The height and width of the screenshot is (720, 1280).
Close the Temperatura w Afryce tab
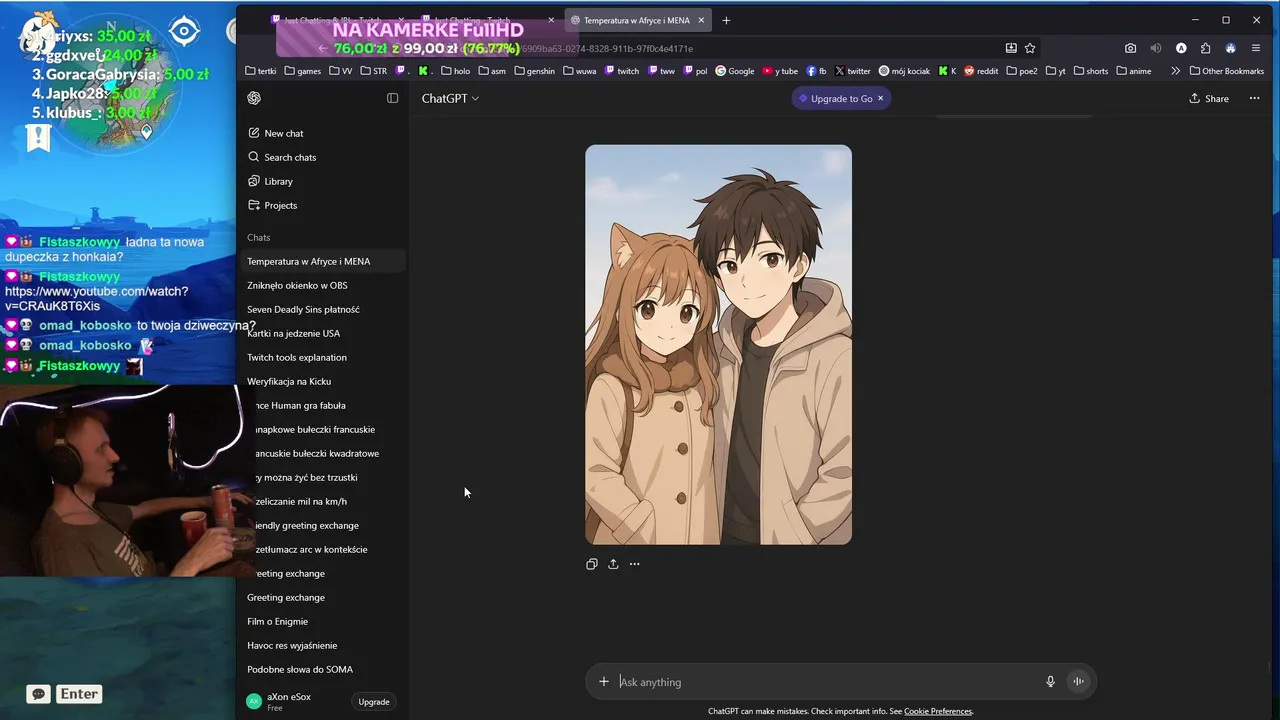point(701,20)
